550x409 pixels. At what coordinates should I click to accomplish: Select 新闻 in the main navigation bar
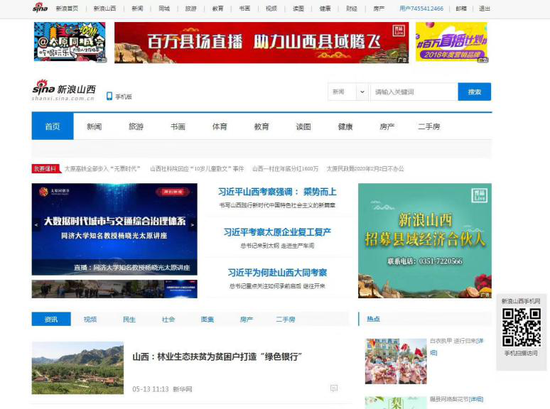(x=94, y=127)
